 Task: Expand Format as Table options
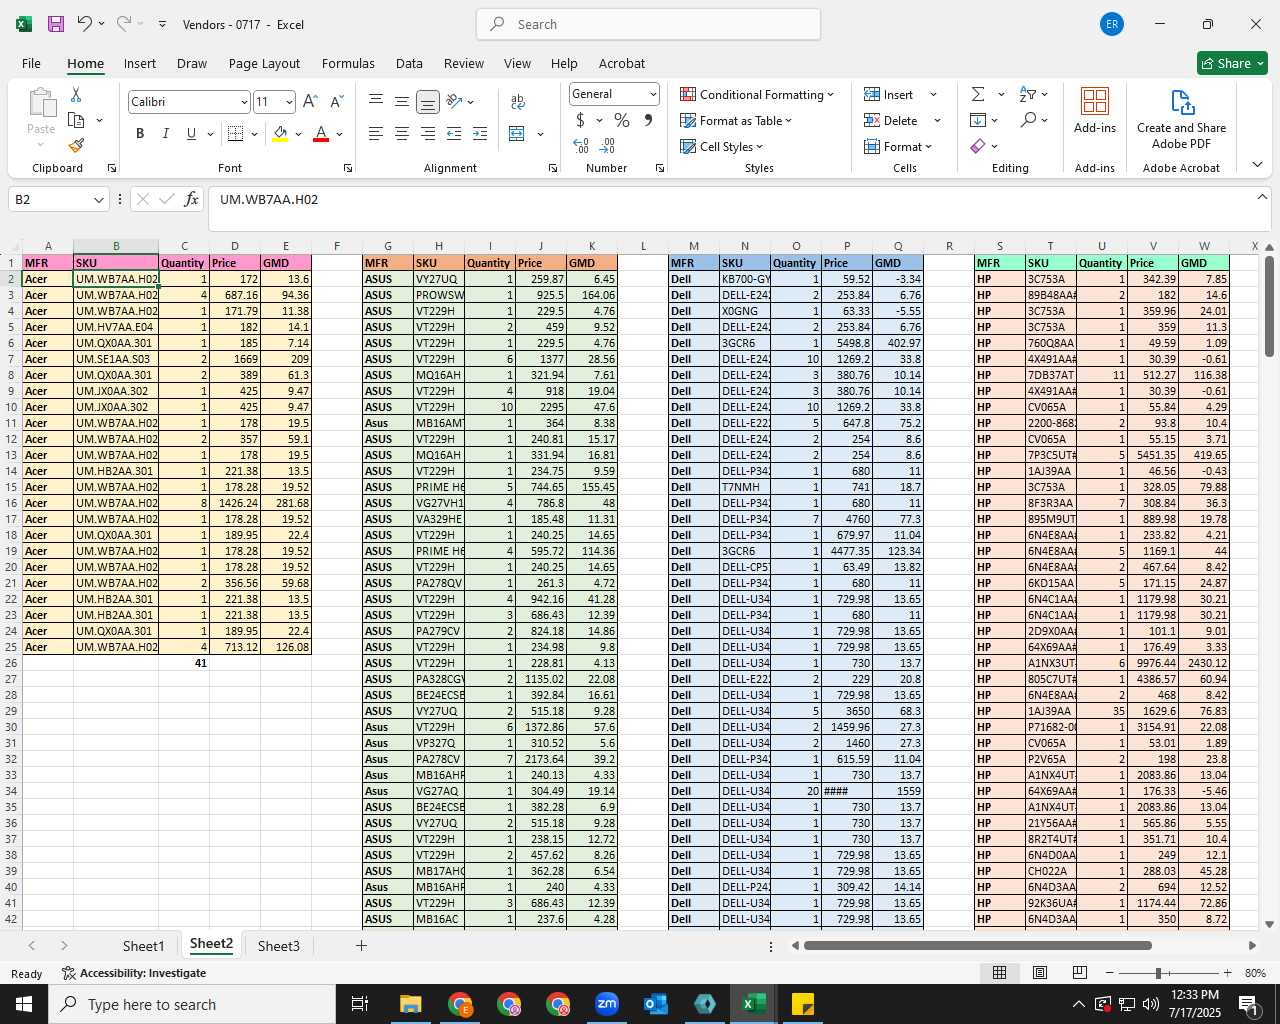pyautogui.click(x=736, y=120)
